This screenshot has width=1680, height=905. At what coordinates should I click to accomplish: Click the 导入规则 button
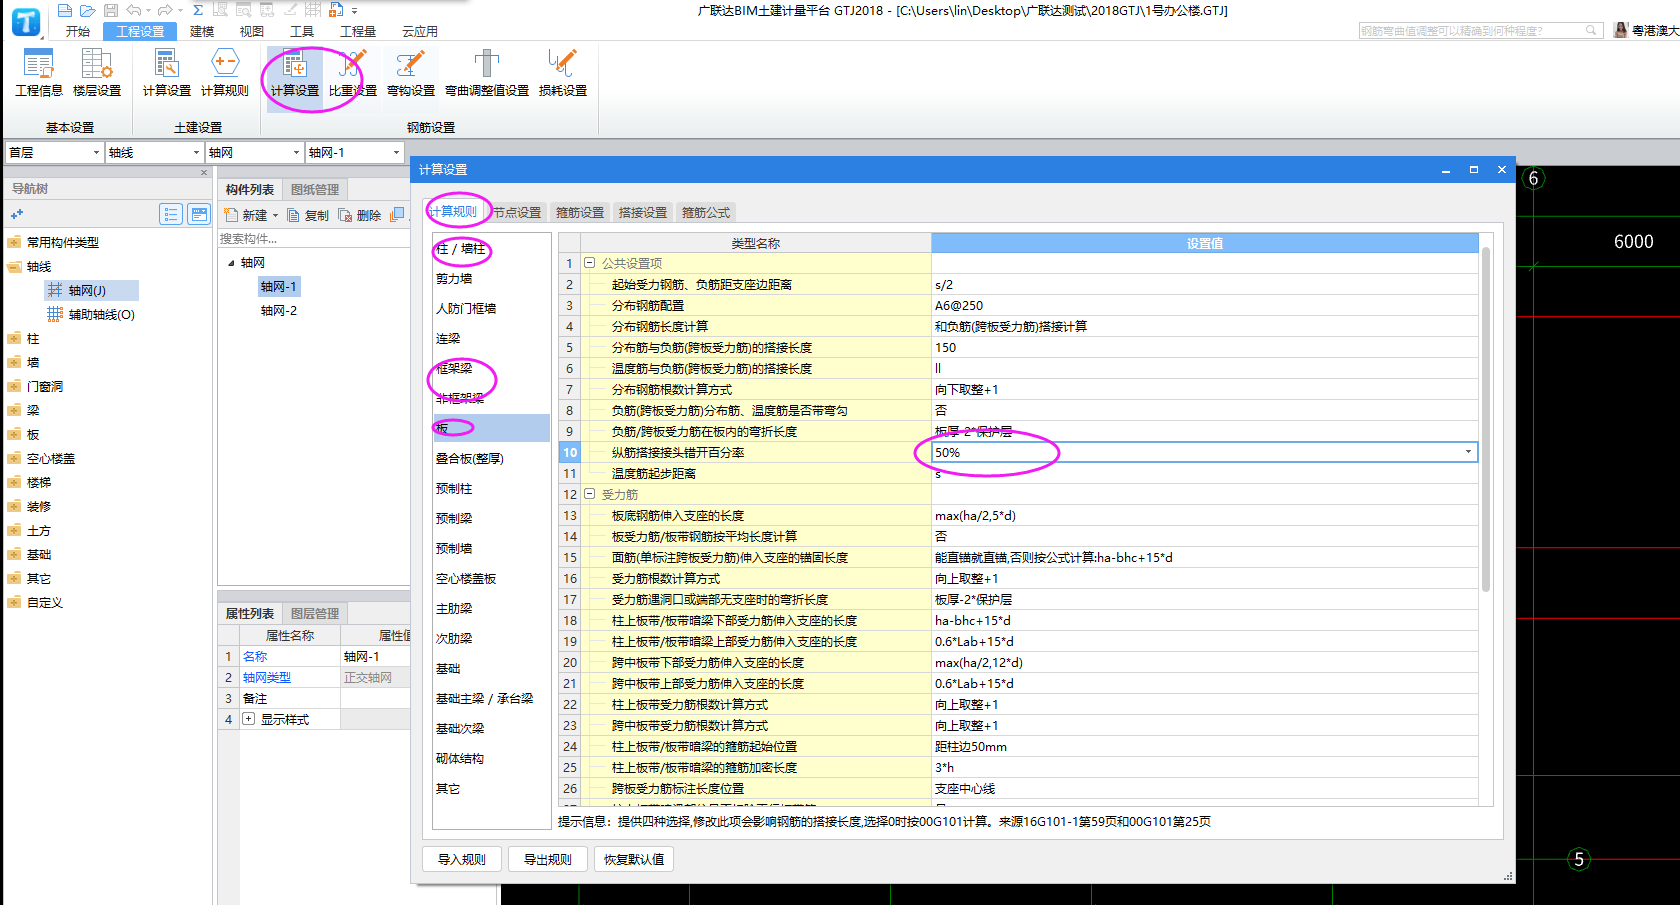(462, 859)
